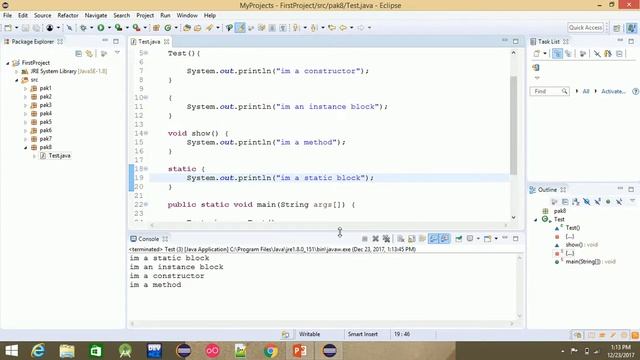Click the Find field in Task List
Screen dimensions: 640x360
click(549, 91)
